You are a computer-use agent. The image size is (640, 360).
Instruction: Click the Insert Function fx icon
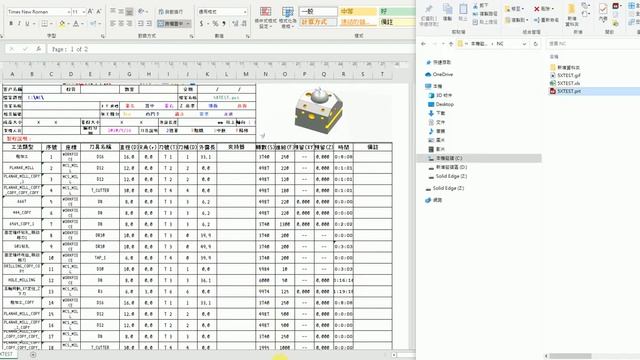coord(38,49)
